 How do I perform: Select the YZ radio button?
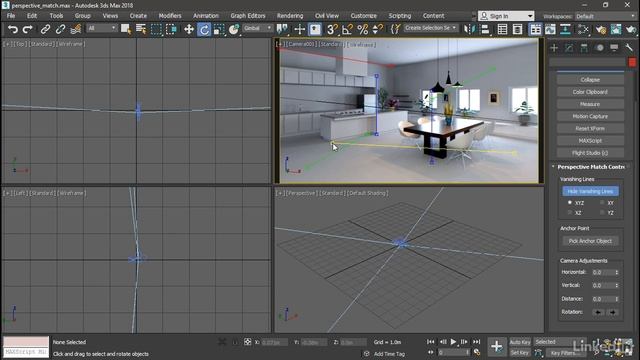(602, 213)
